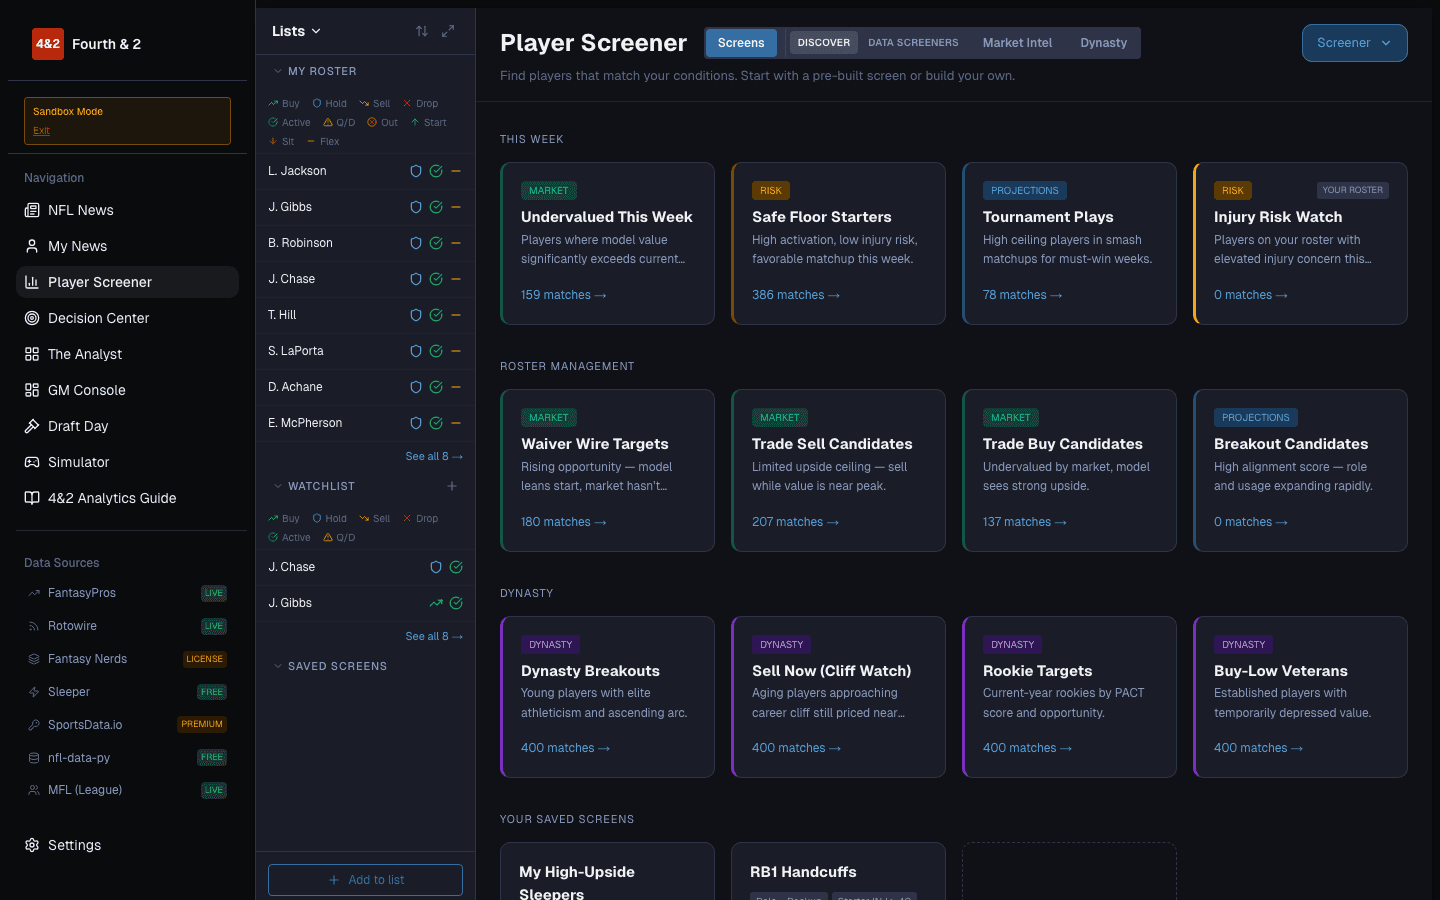Open NFL News icon in navigation
The width and height of the screenshot is (1440, 900).
point(32,210)
